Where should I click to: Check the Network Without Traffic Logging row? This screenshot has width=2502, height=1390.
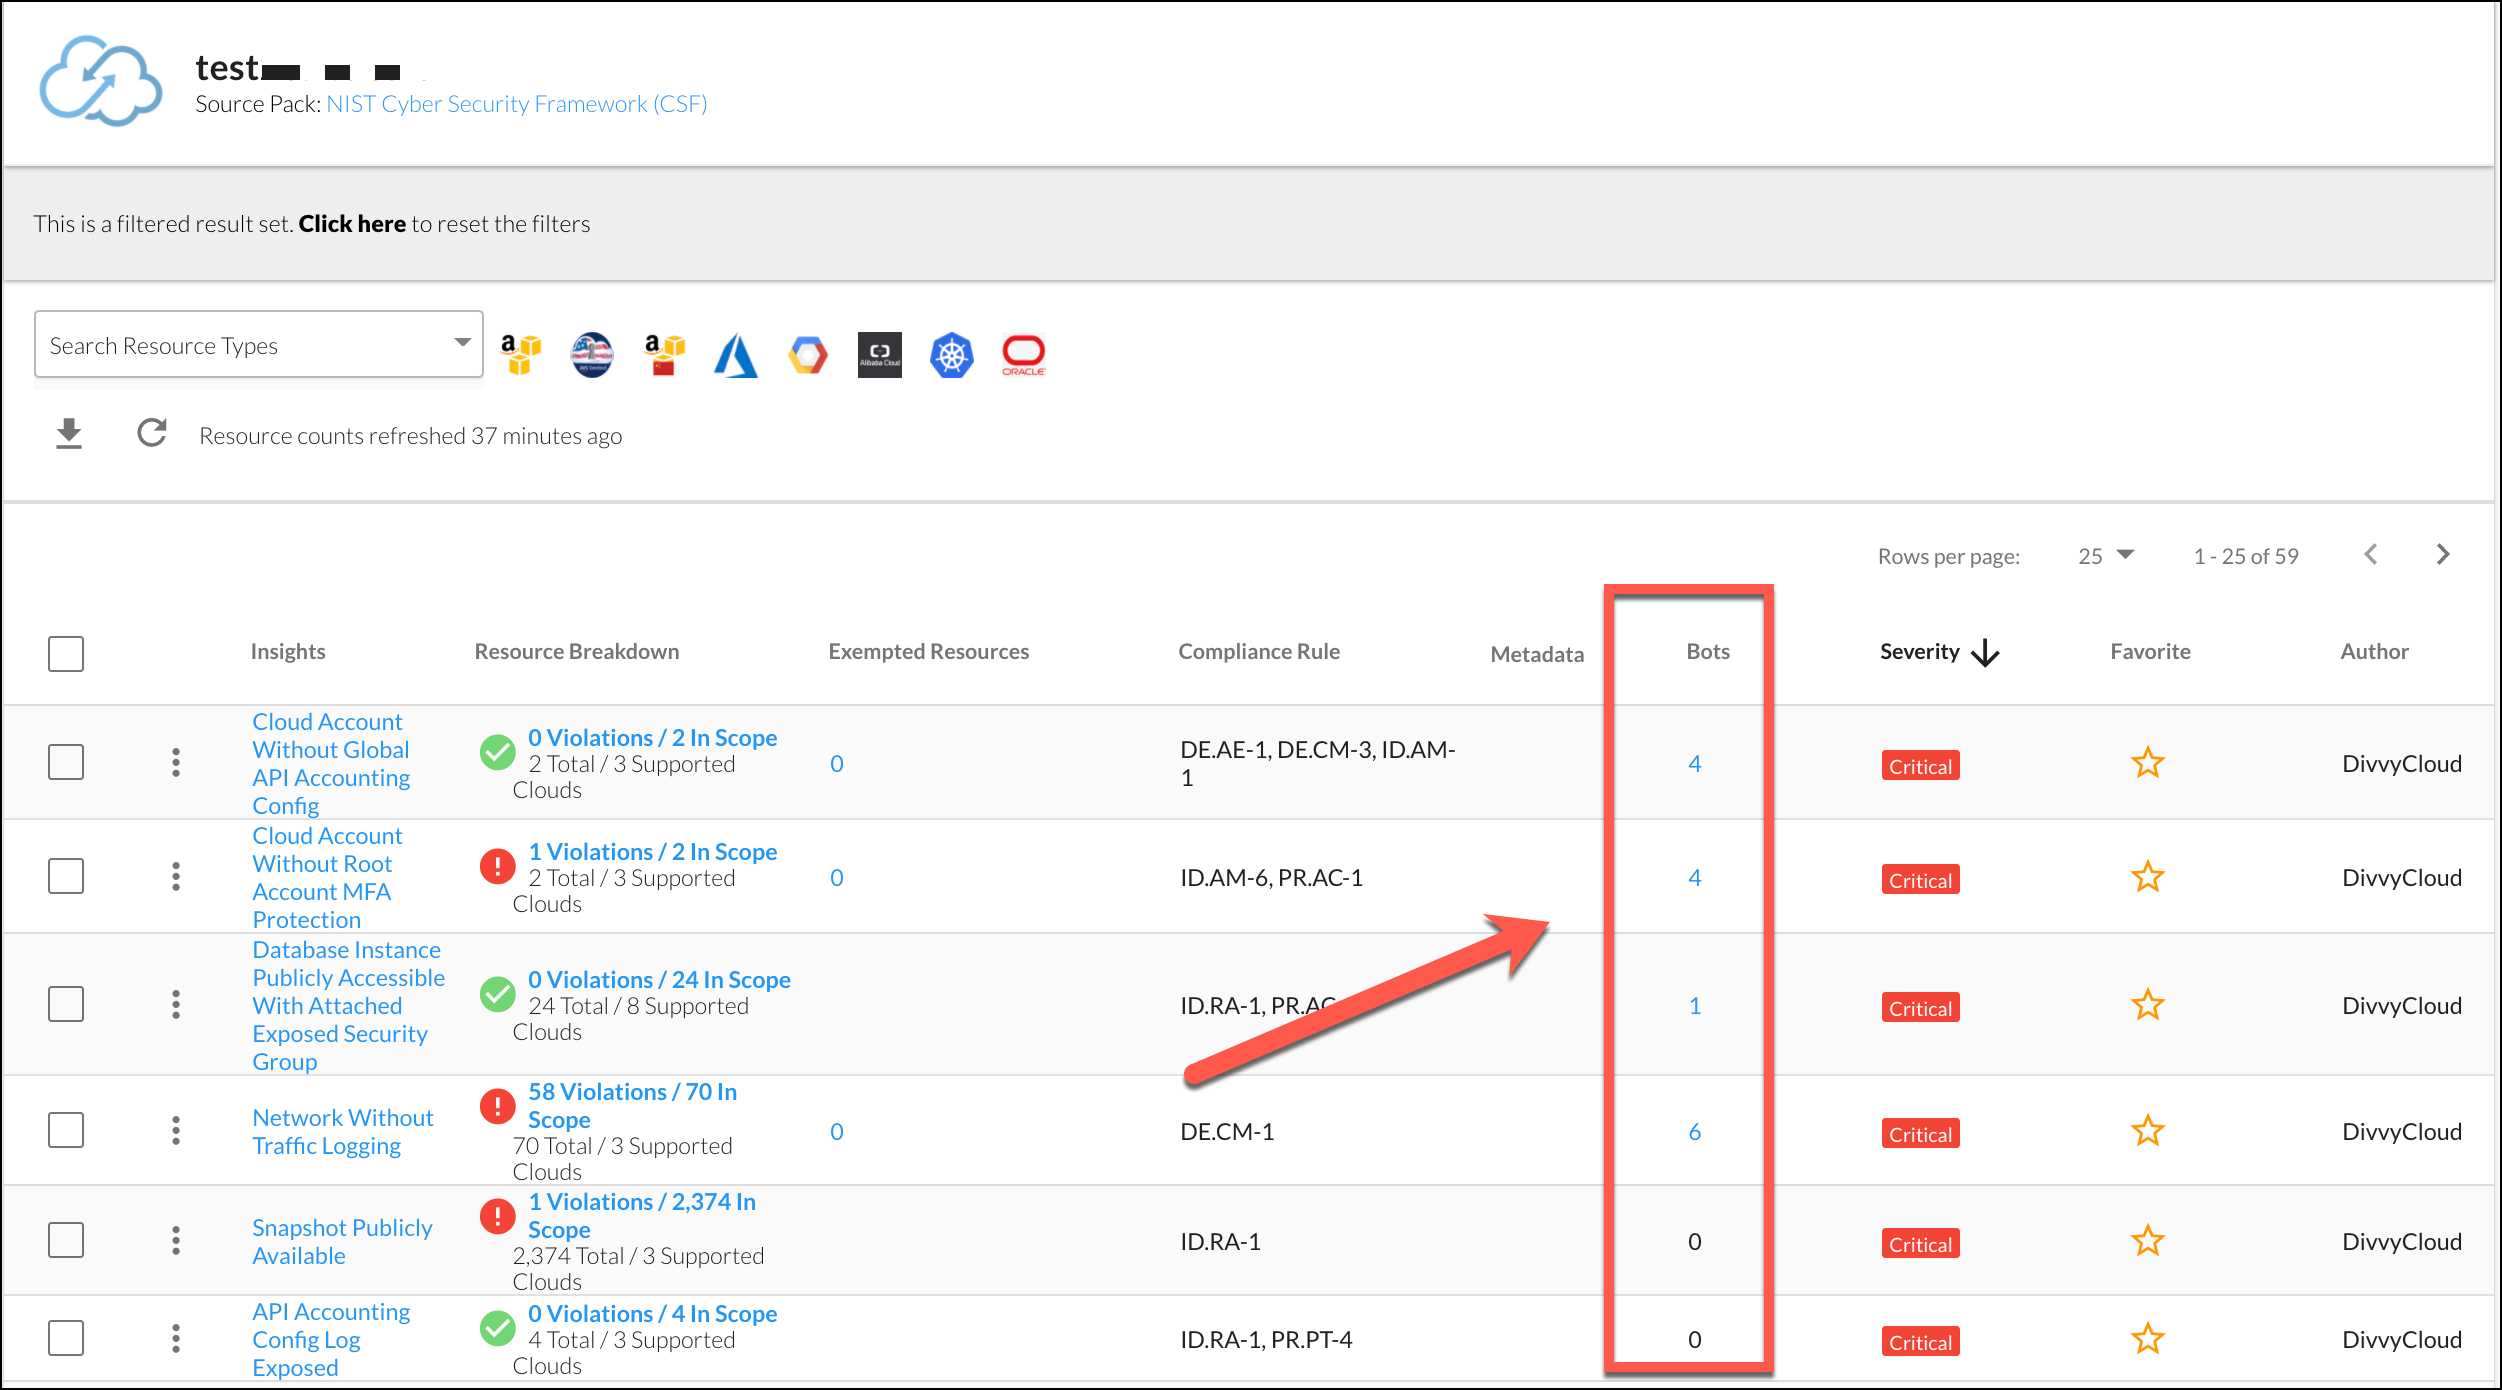(66, 1130)
